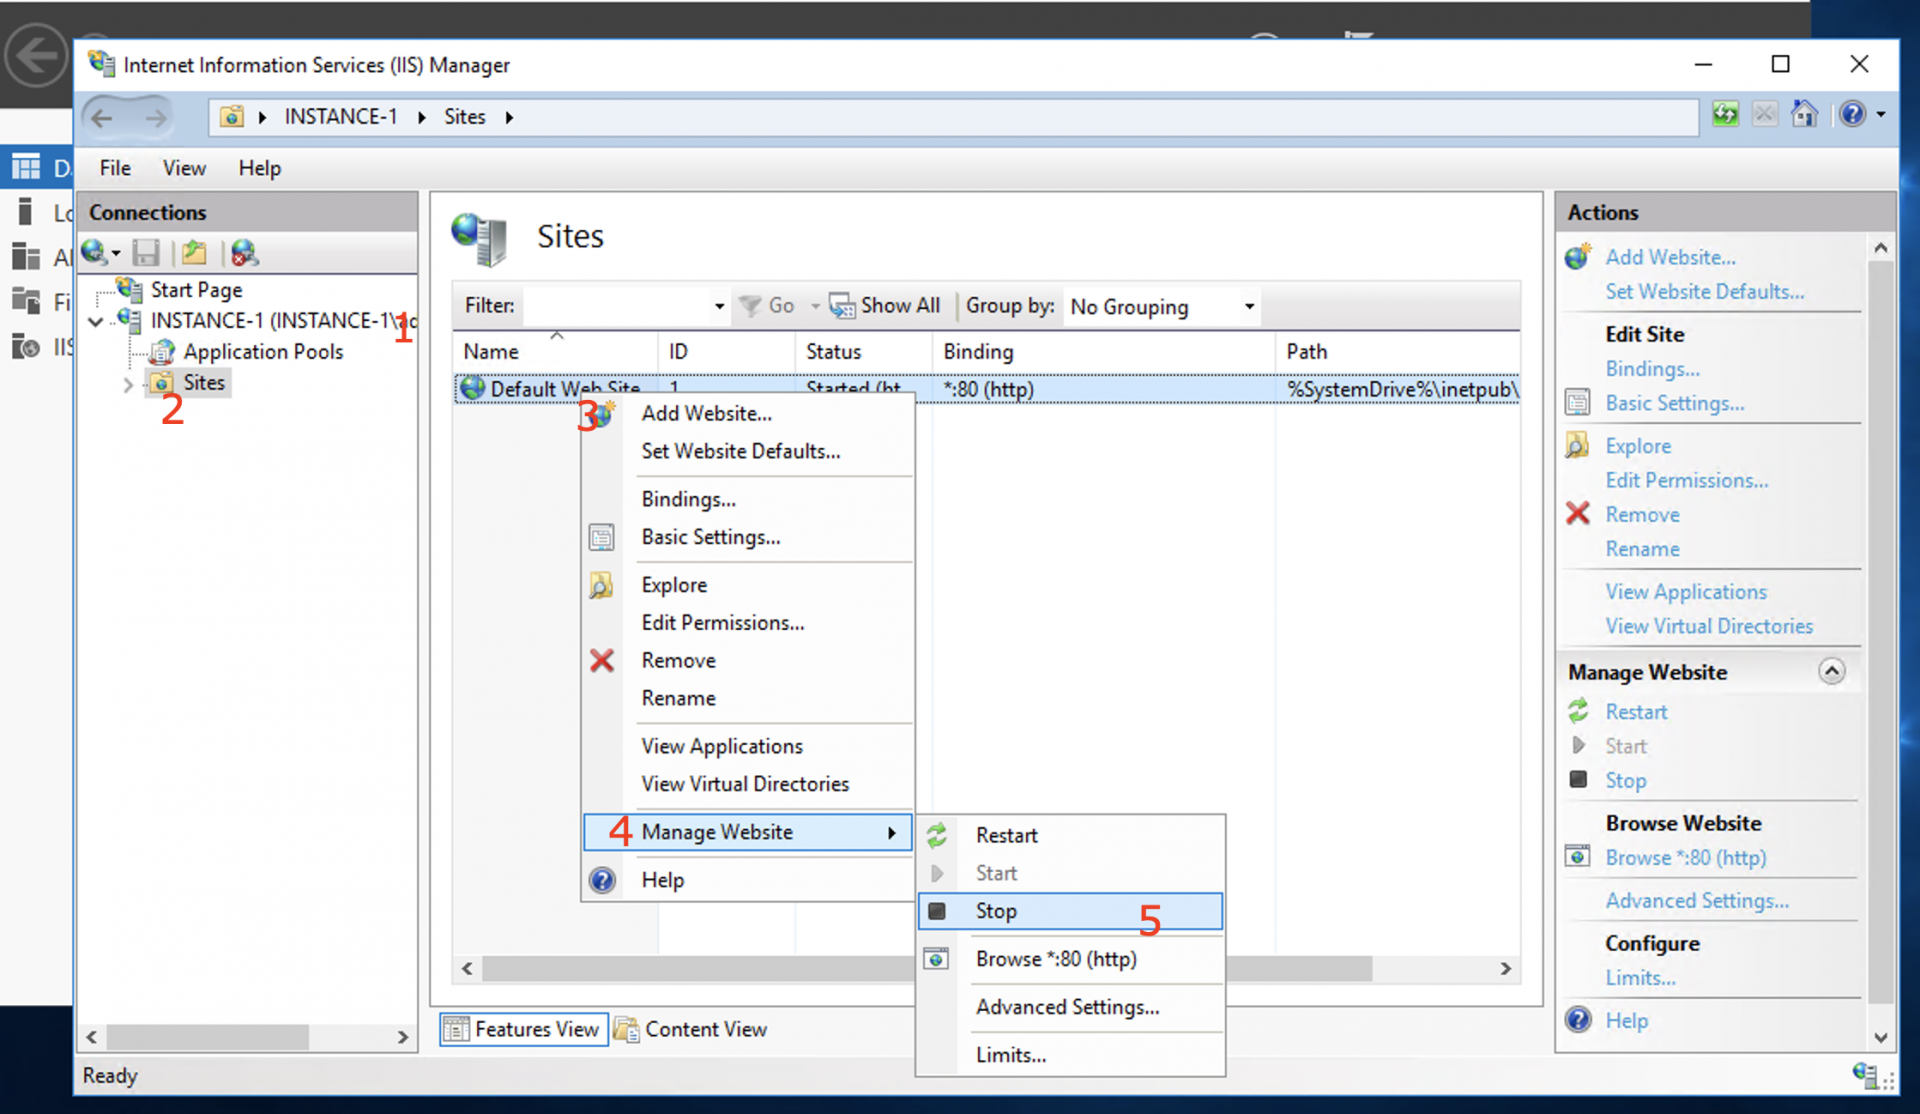
Task: Click the Go filter button
Action: (767, 306)
